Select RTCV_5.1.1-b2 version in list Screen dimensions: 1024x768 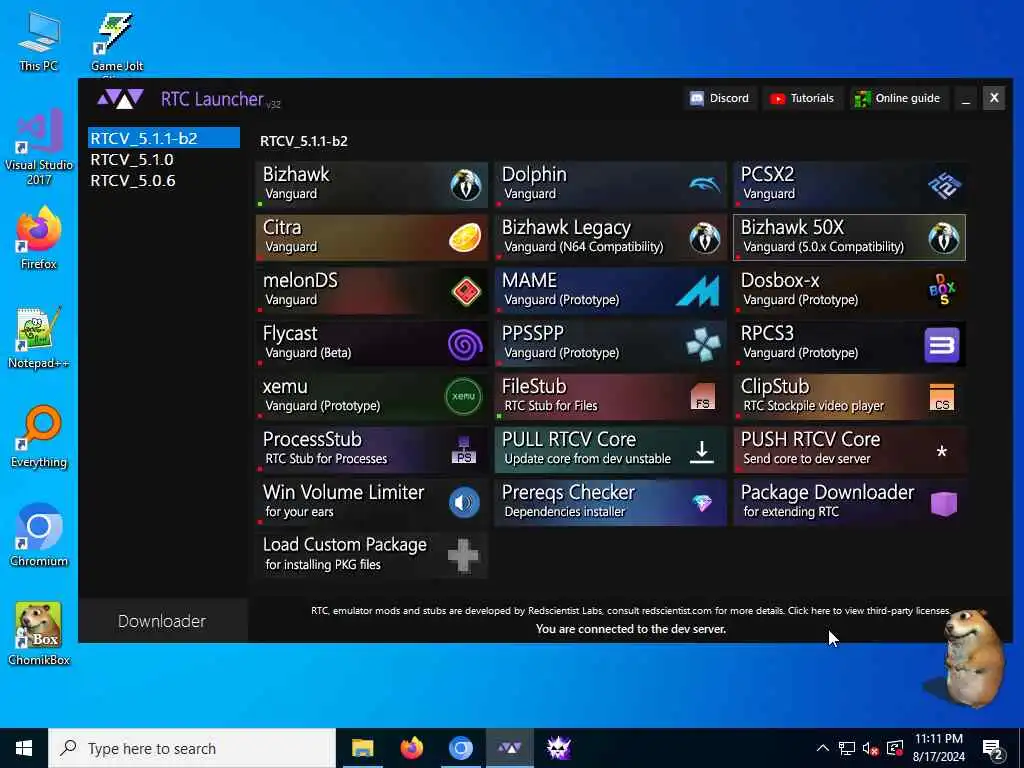(x=164, y=138)
